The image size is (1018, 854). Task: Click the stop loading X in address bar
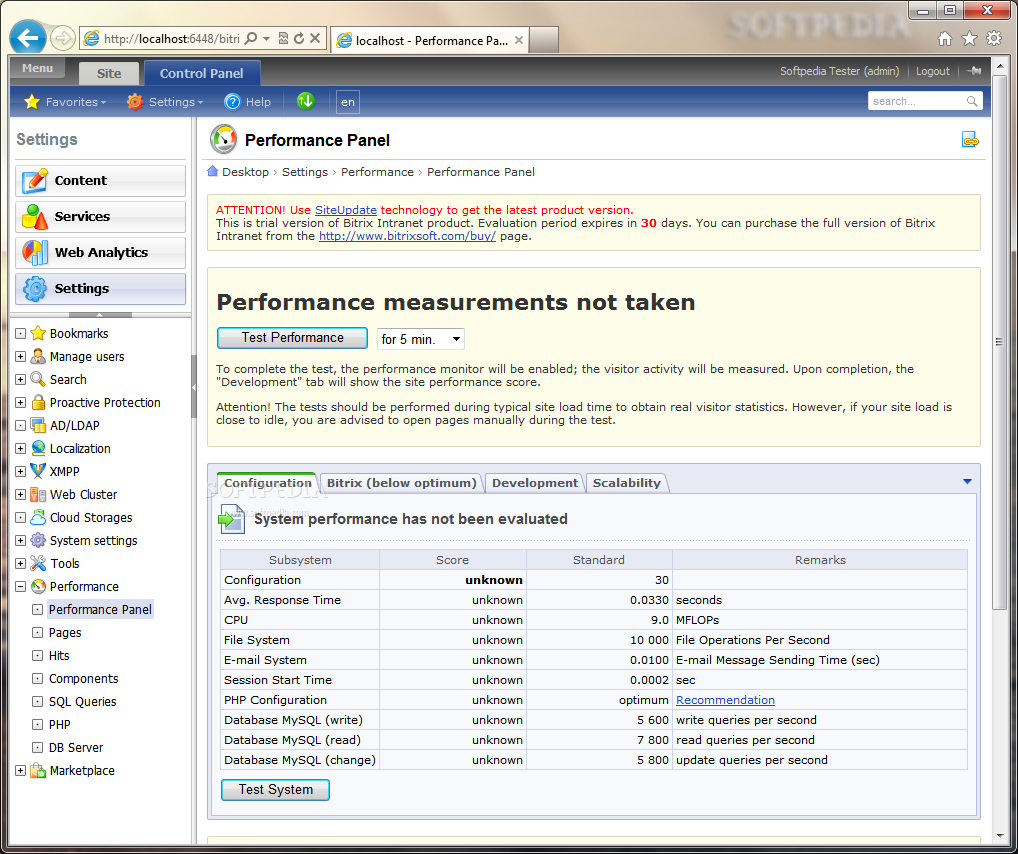[315, 38]
